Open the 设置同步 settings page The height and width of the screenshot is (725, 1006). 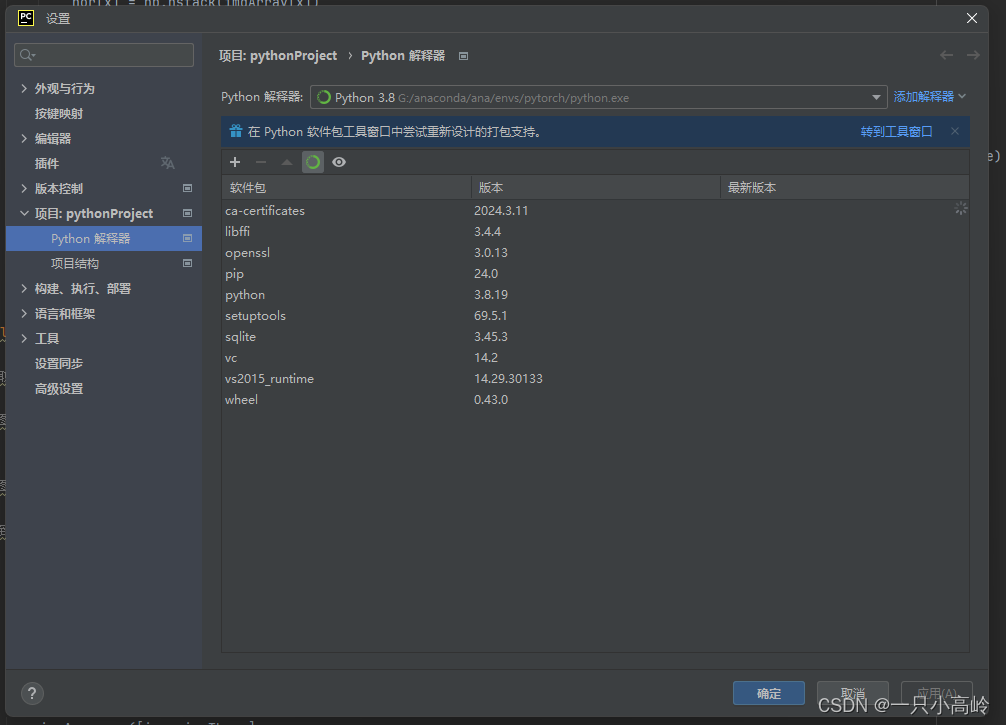point(58,363)
